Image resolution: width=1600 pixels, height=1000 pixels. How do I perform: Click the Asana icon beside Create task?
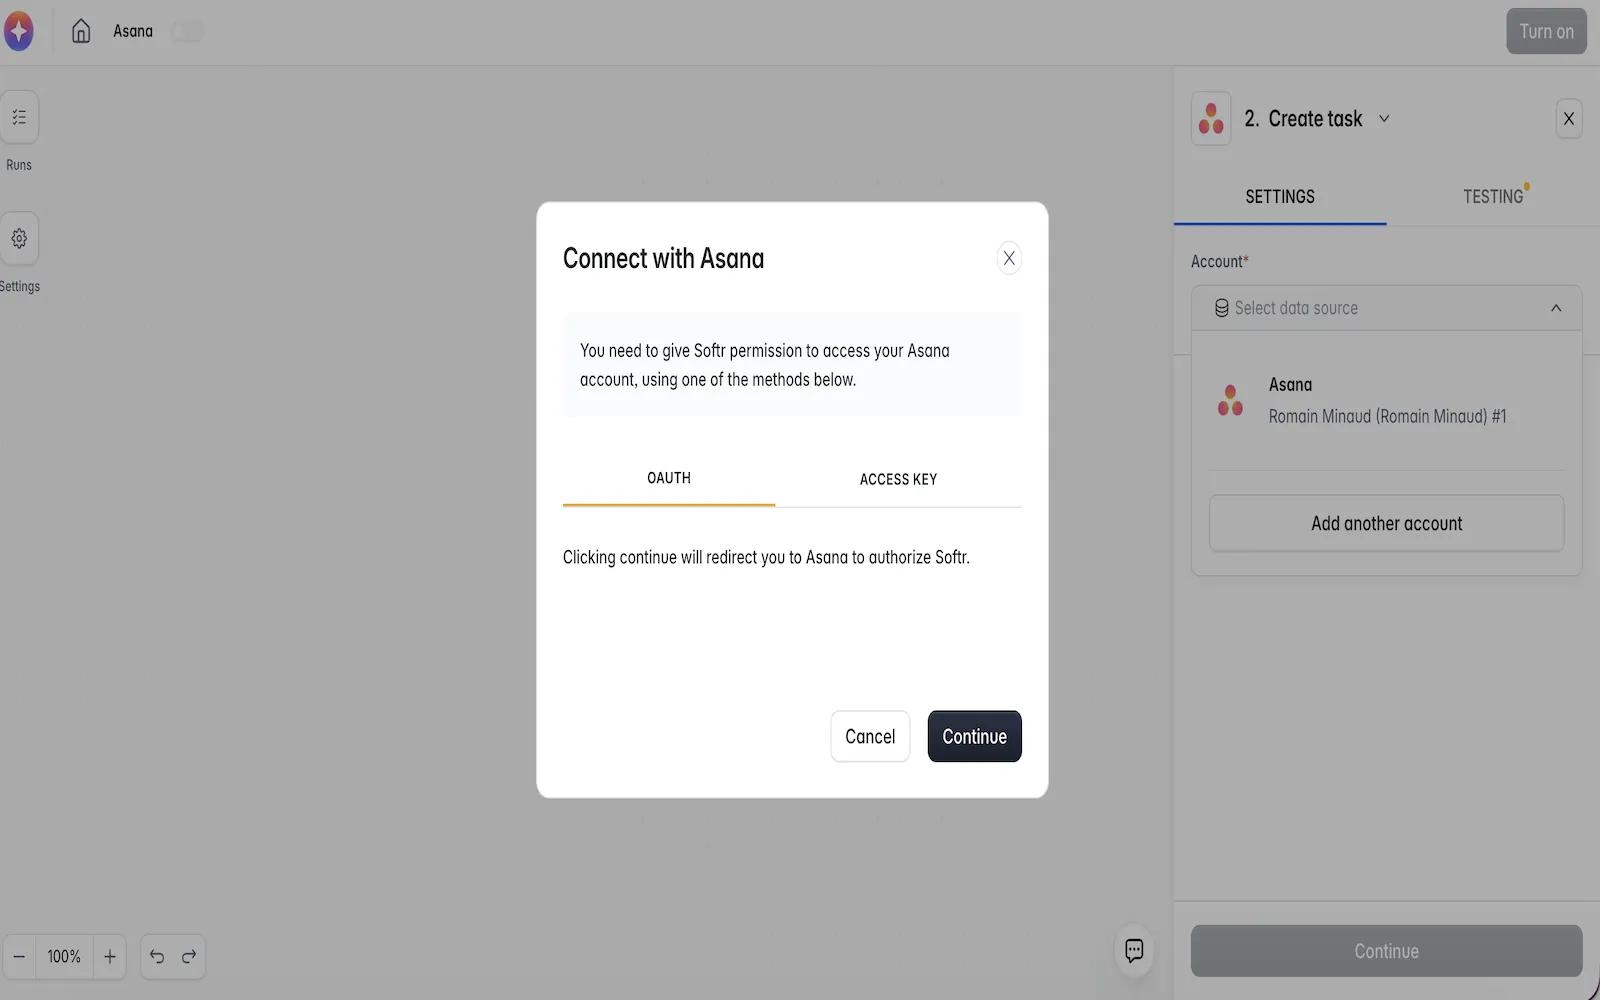(x=1211, y=118)
